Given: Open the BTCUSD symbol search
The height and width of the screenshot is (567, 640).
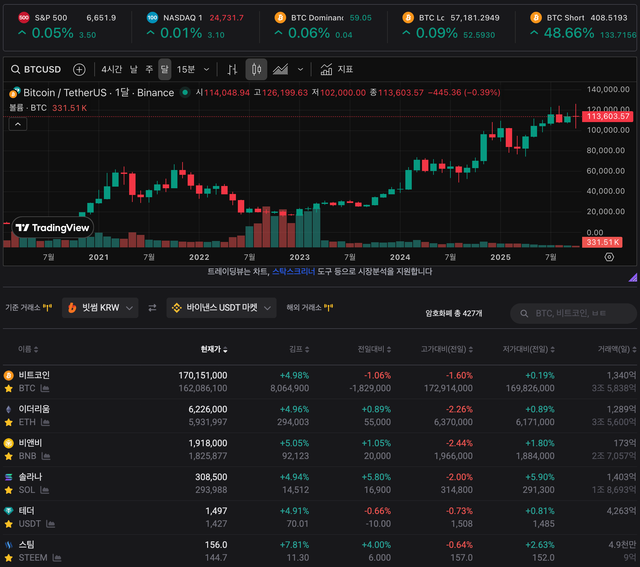Looking at the screenshot, I should (x=36, y=69).
